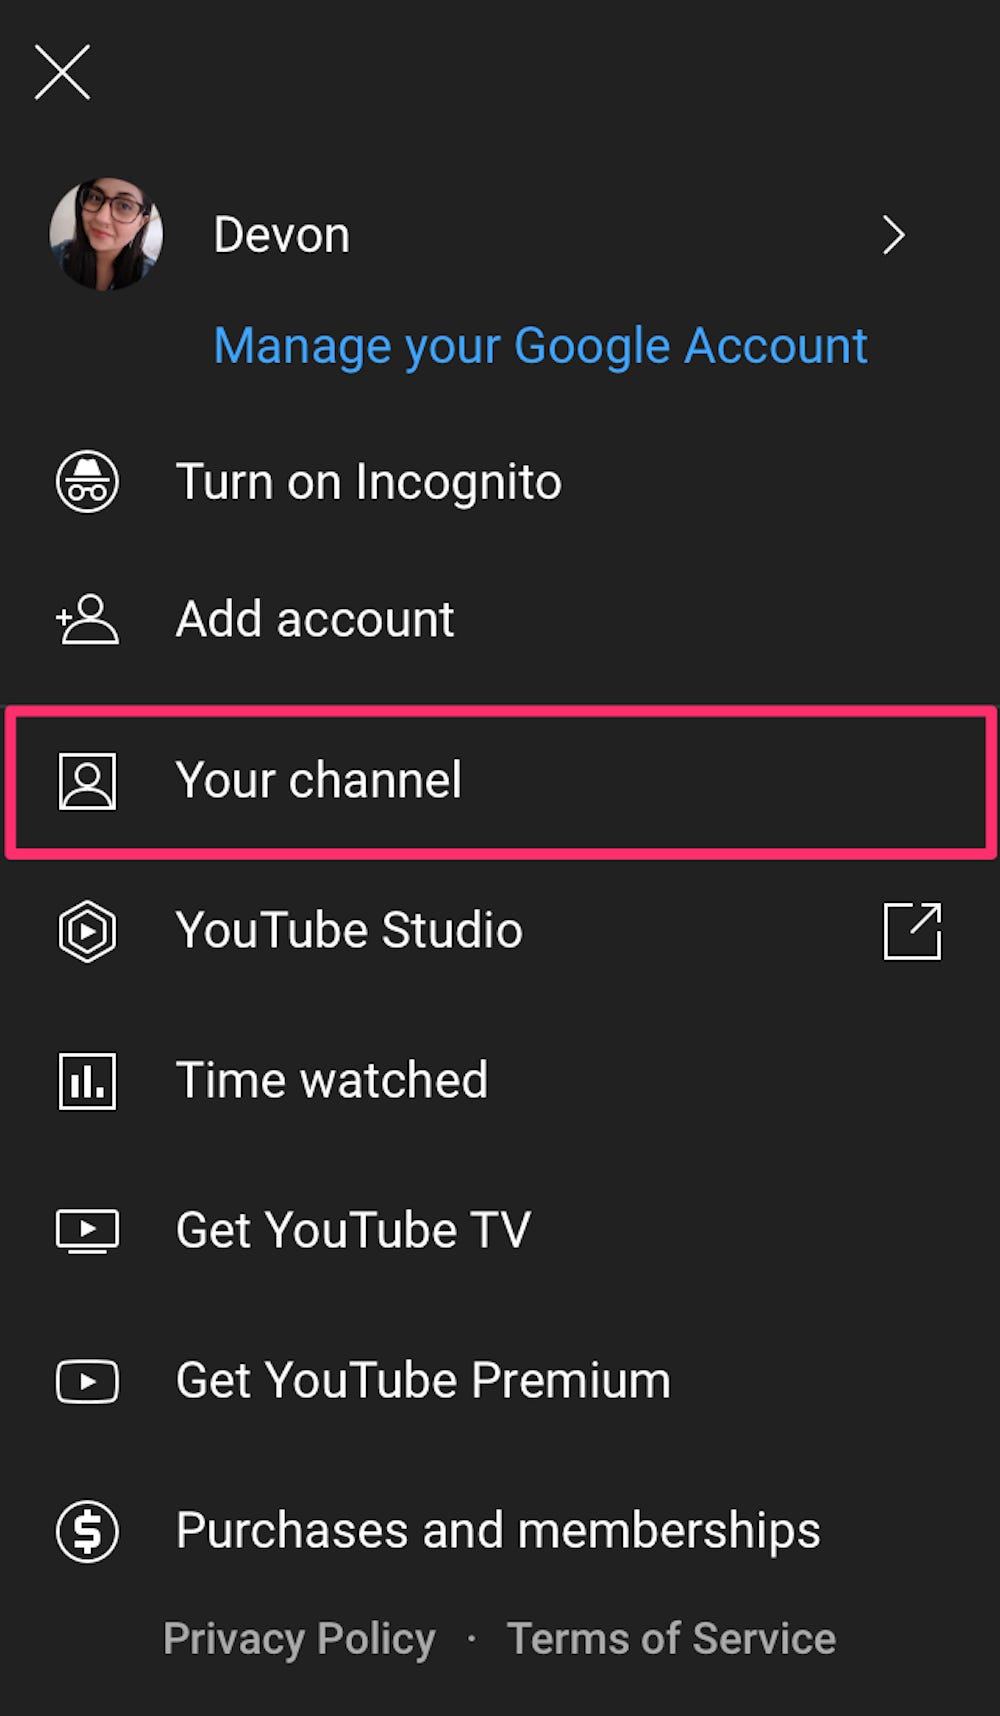Tap the Incognito hat-and-glasses icon
Screen dimensions: 1000x1716
(87, 482)
